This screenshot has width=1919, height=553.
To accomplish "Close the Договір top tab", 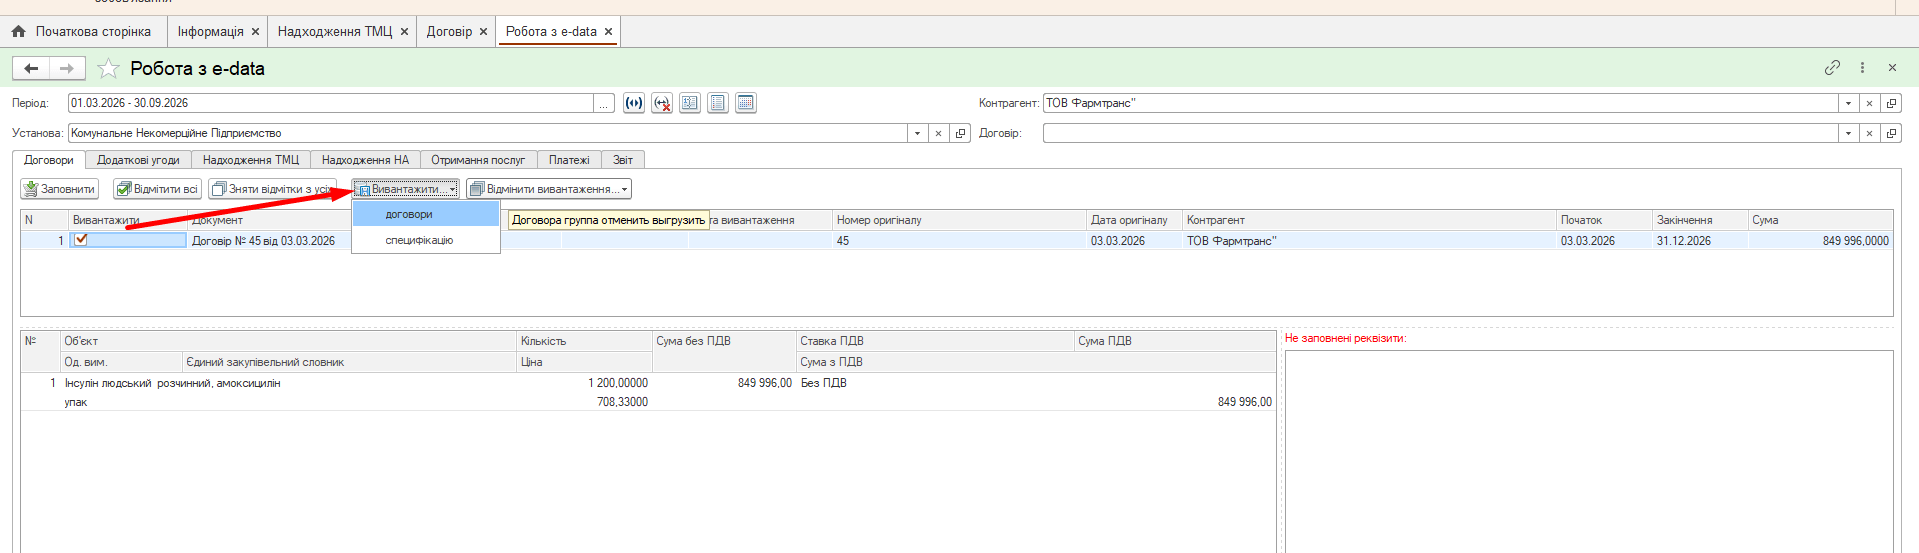I will coord(483,32).
